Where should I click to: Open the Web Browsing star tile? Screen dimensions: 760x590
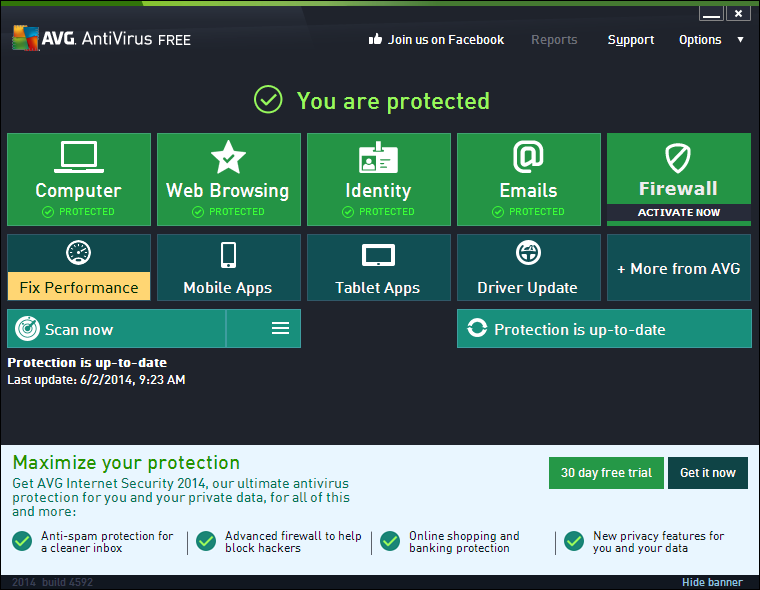coord(228,179)
